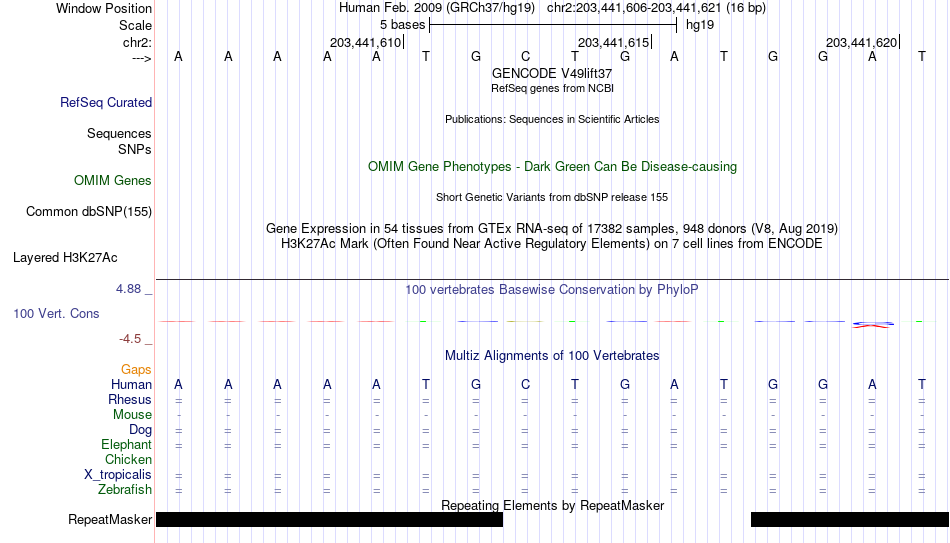Click the 203,441,610 position marker
The width and height of the screenshot is (950, 543).
367,42
